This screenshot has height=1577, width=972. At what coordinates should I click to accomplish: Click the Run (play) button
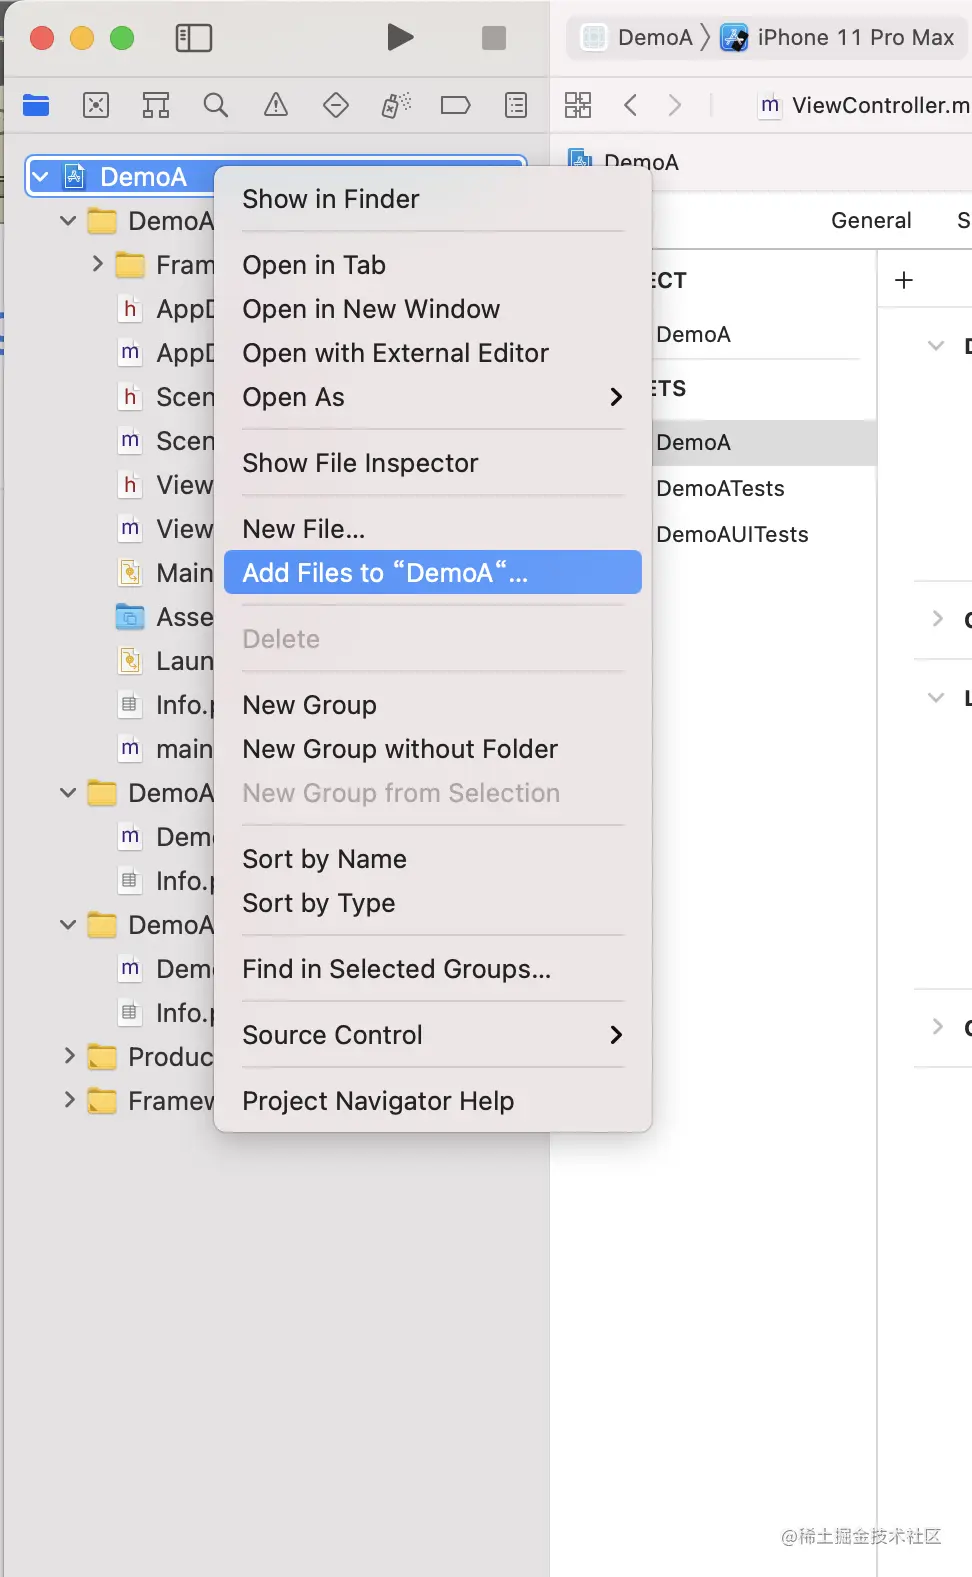point(400,38)
